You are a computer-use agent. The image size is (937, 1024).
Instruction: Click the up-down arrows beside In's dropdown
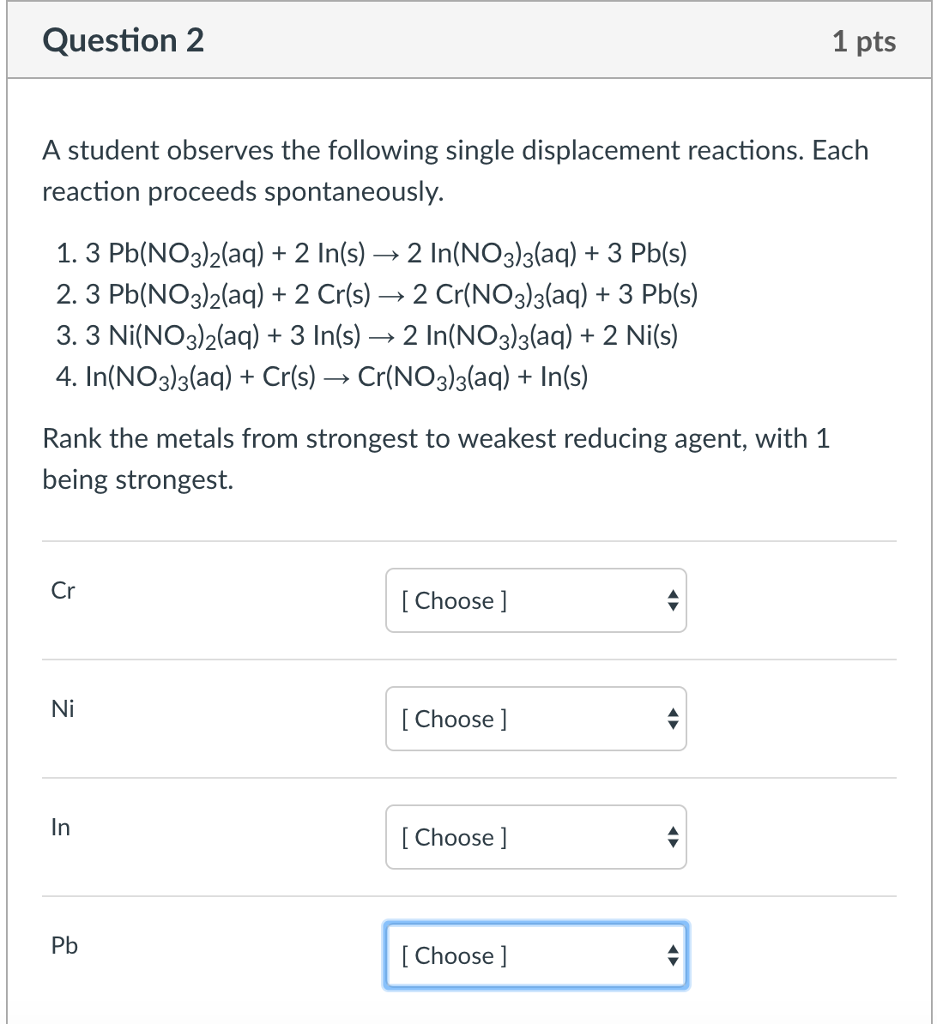(673, 837)
